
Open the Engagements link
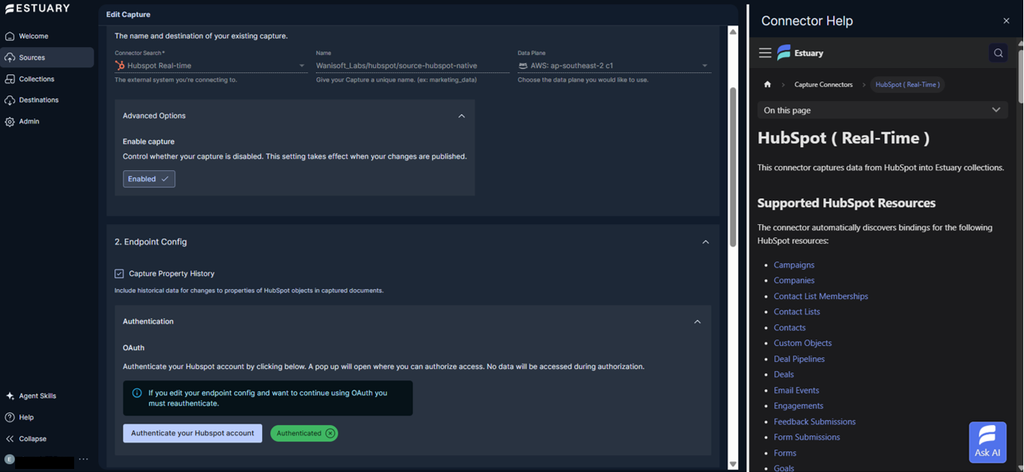tap(799, 405)
